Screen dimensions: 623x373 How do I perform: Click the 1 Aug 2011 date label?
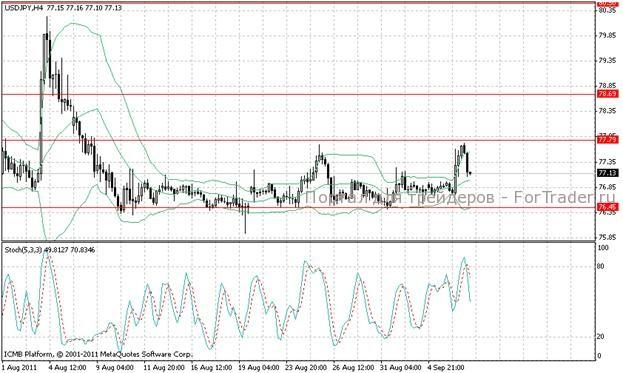pos(19,367)
